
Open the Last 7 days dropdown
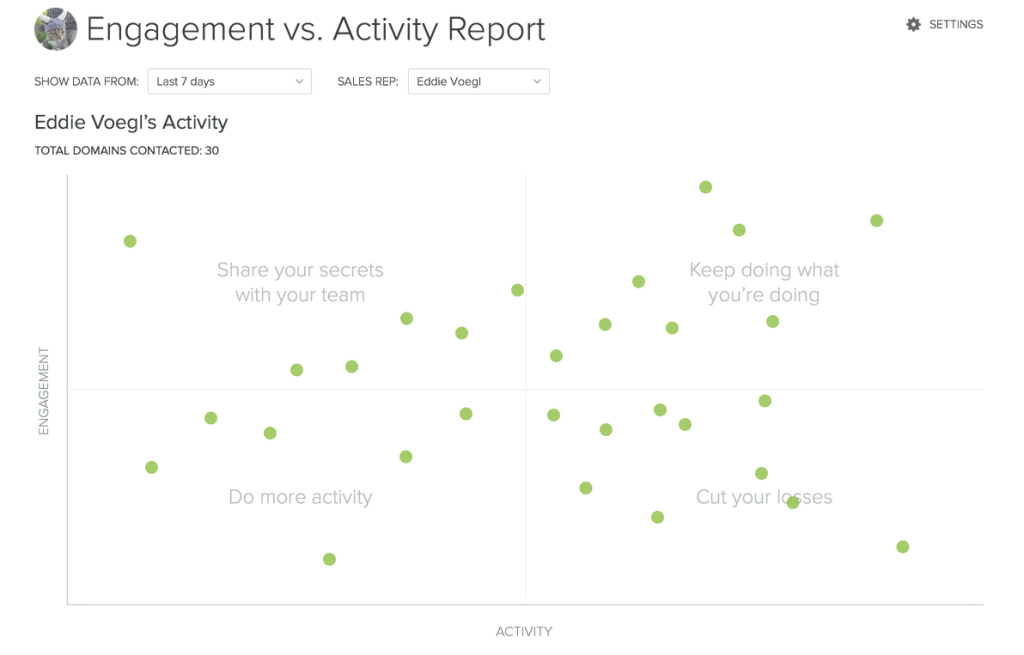tap(230, 82)
